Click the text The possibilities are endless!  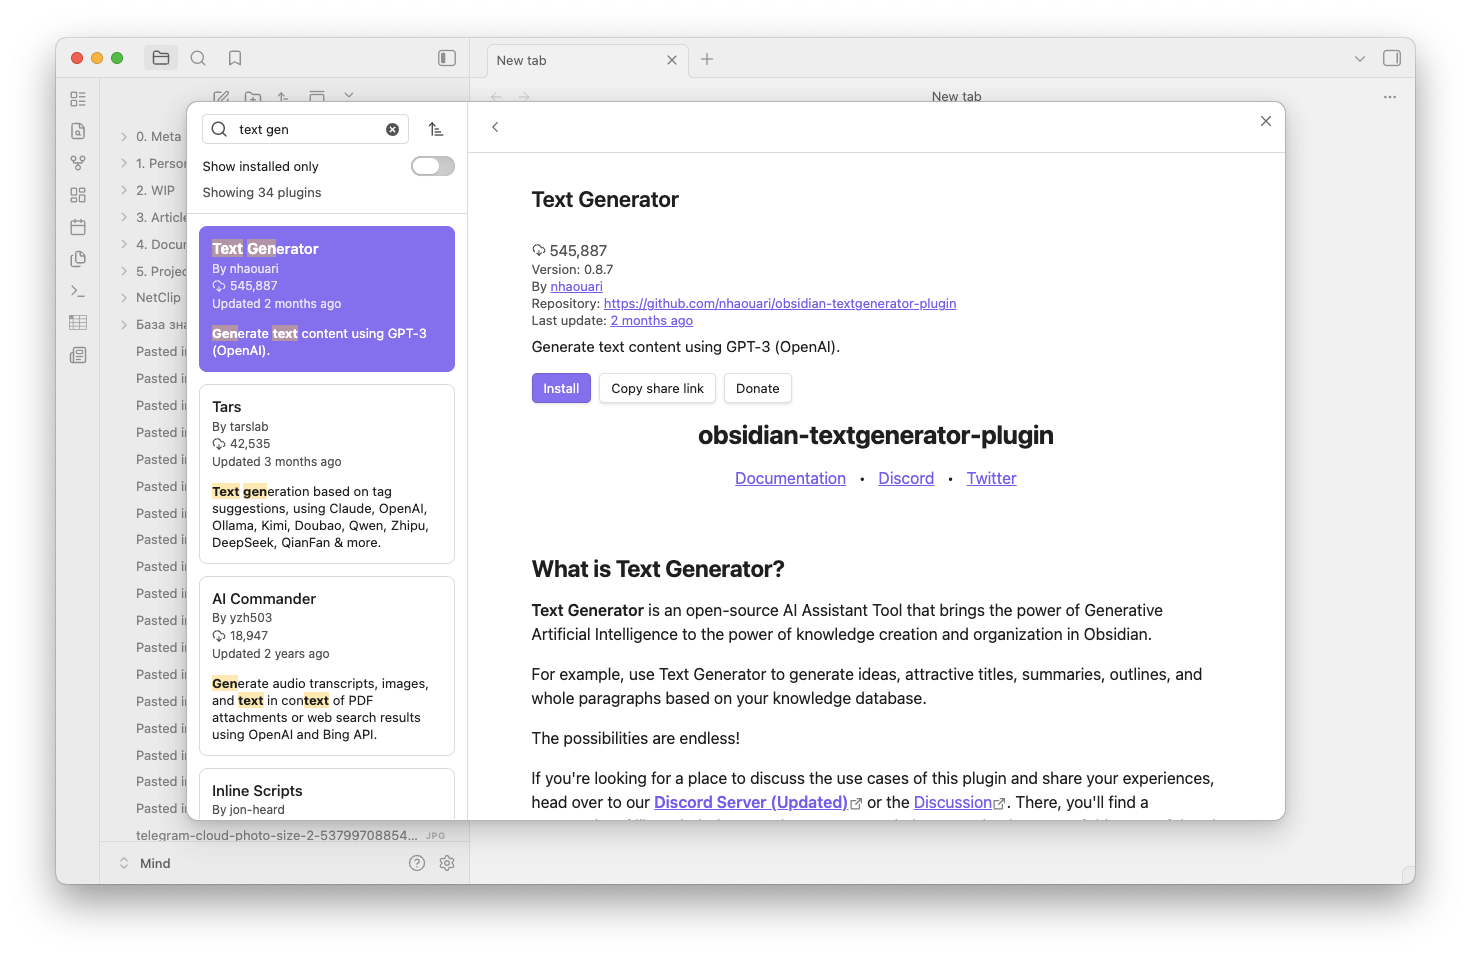pyautogui.click(x=636, y=738)
